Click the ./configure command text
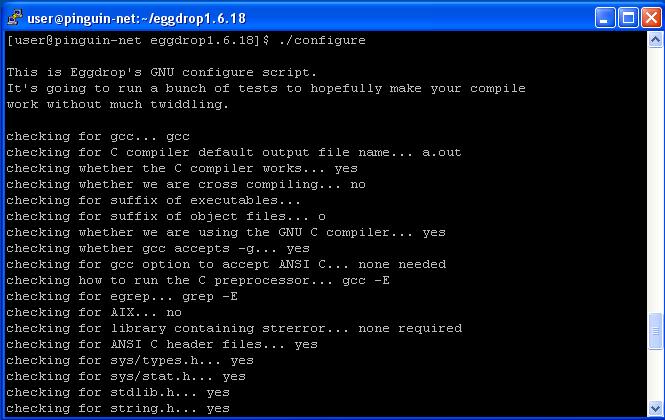 coord(322,40)
